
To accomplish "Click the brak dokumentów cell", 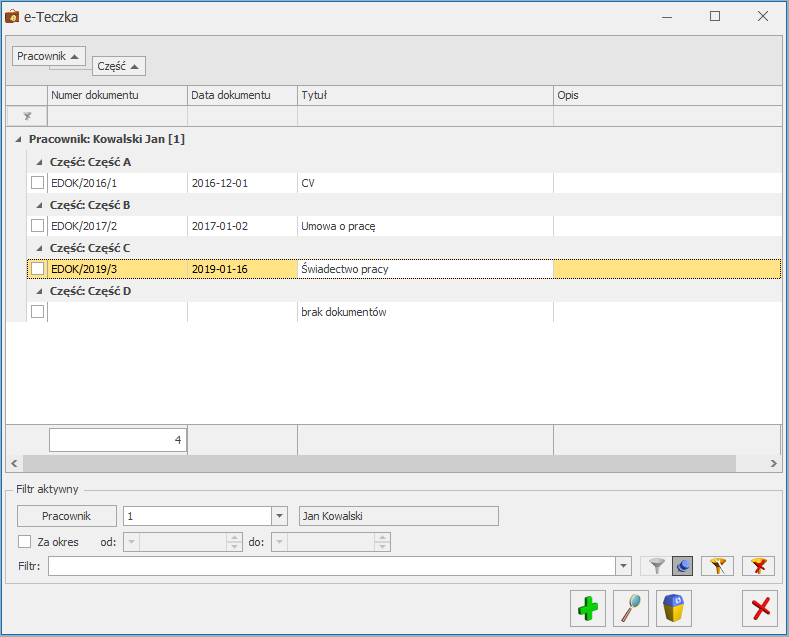I will coord(425,312).
